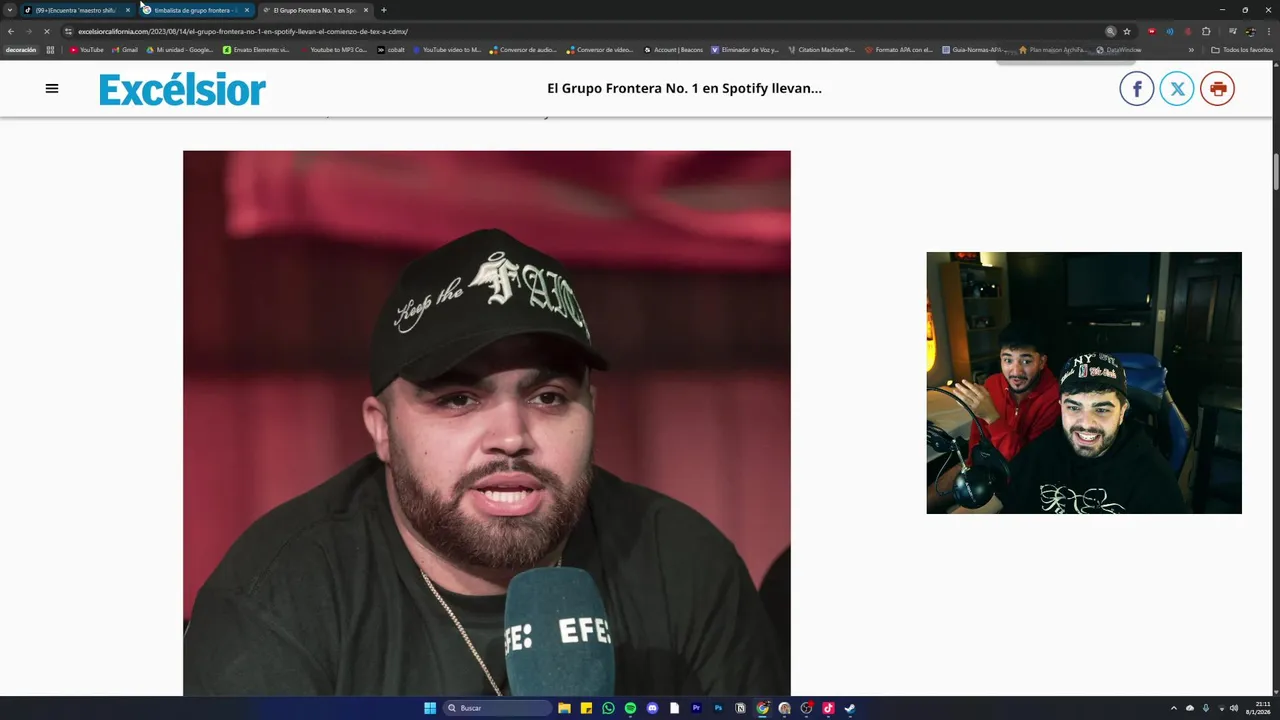Open Photoshop from the taskbar

pos(718,708)
